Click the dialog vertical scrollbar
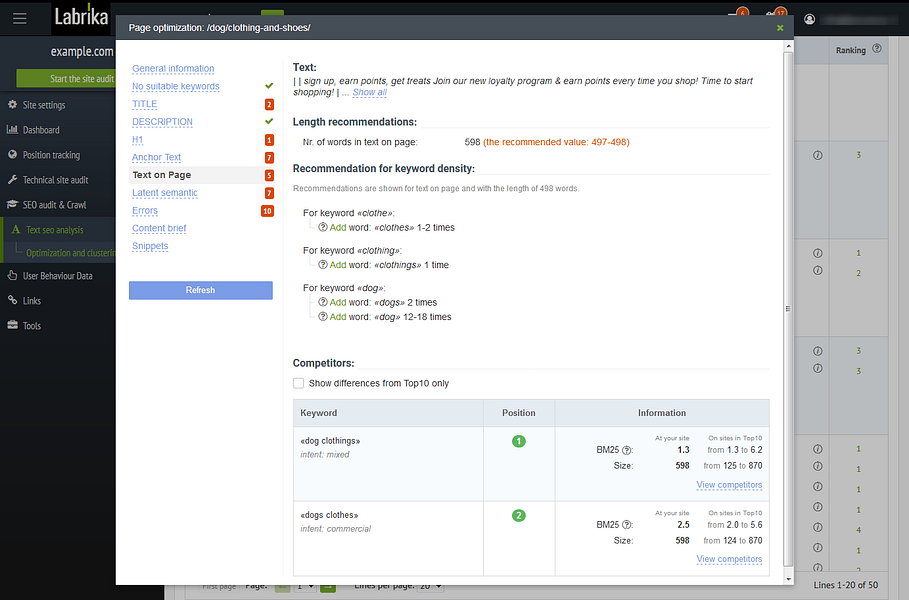 click(788, 308)
